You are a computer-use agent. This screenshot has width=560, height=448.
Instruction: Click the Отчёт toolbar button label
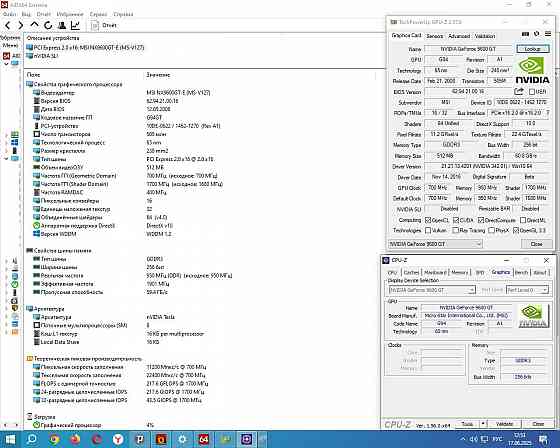109,25
